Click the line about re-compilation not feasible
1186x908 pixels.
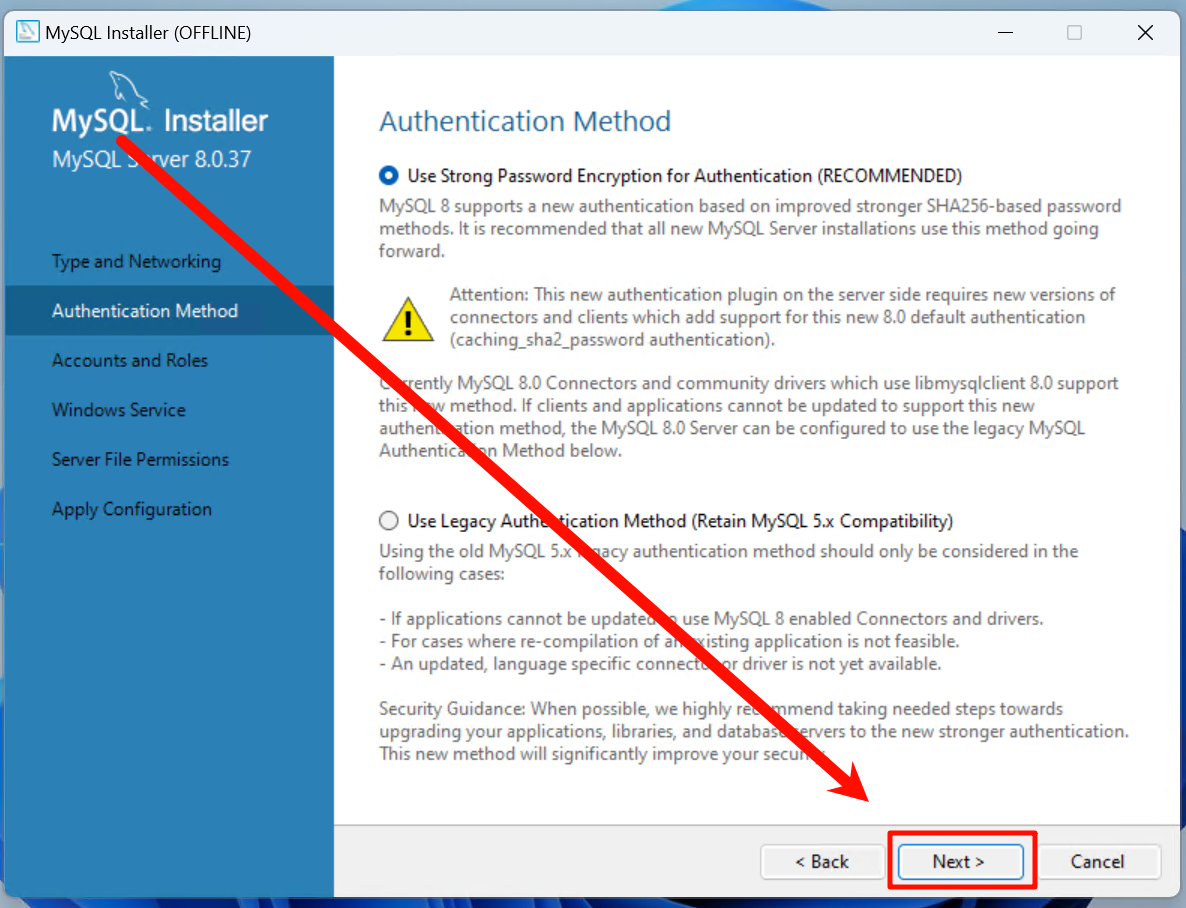669,641
